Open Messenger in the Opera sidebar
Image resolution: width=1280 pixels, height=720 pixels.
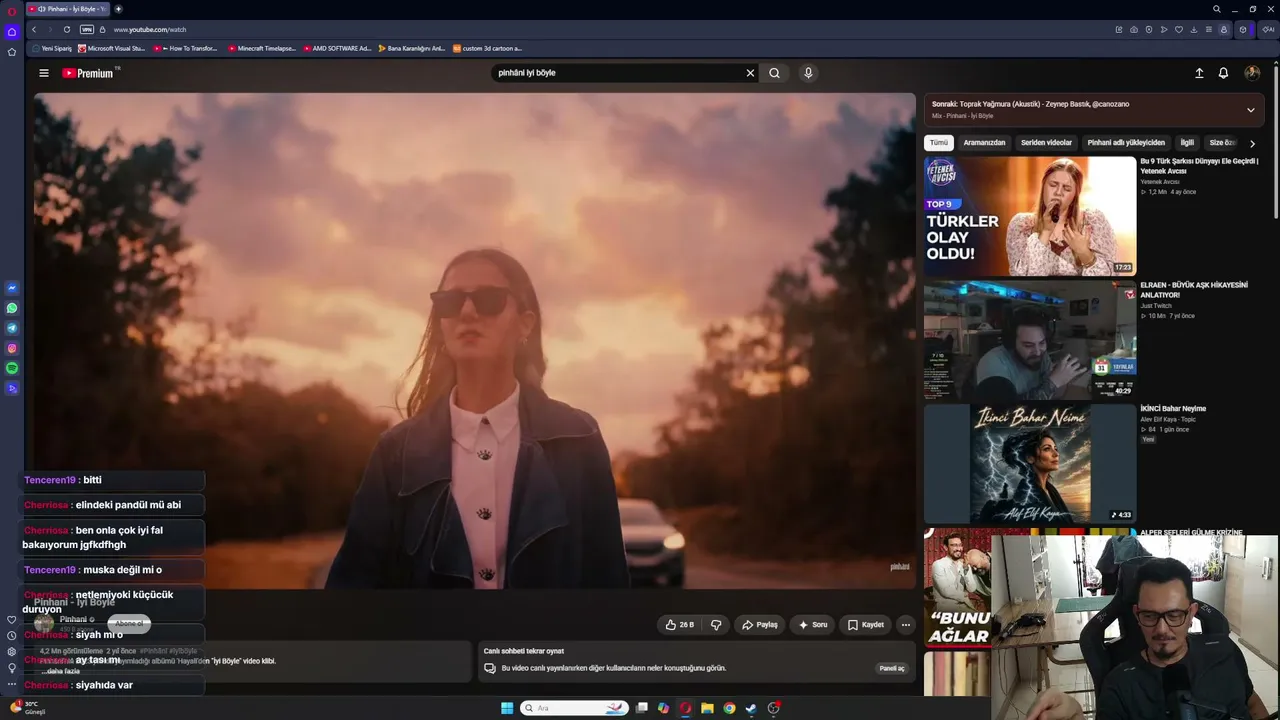(x=12, y=288)
